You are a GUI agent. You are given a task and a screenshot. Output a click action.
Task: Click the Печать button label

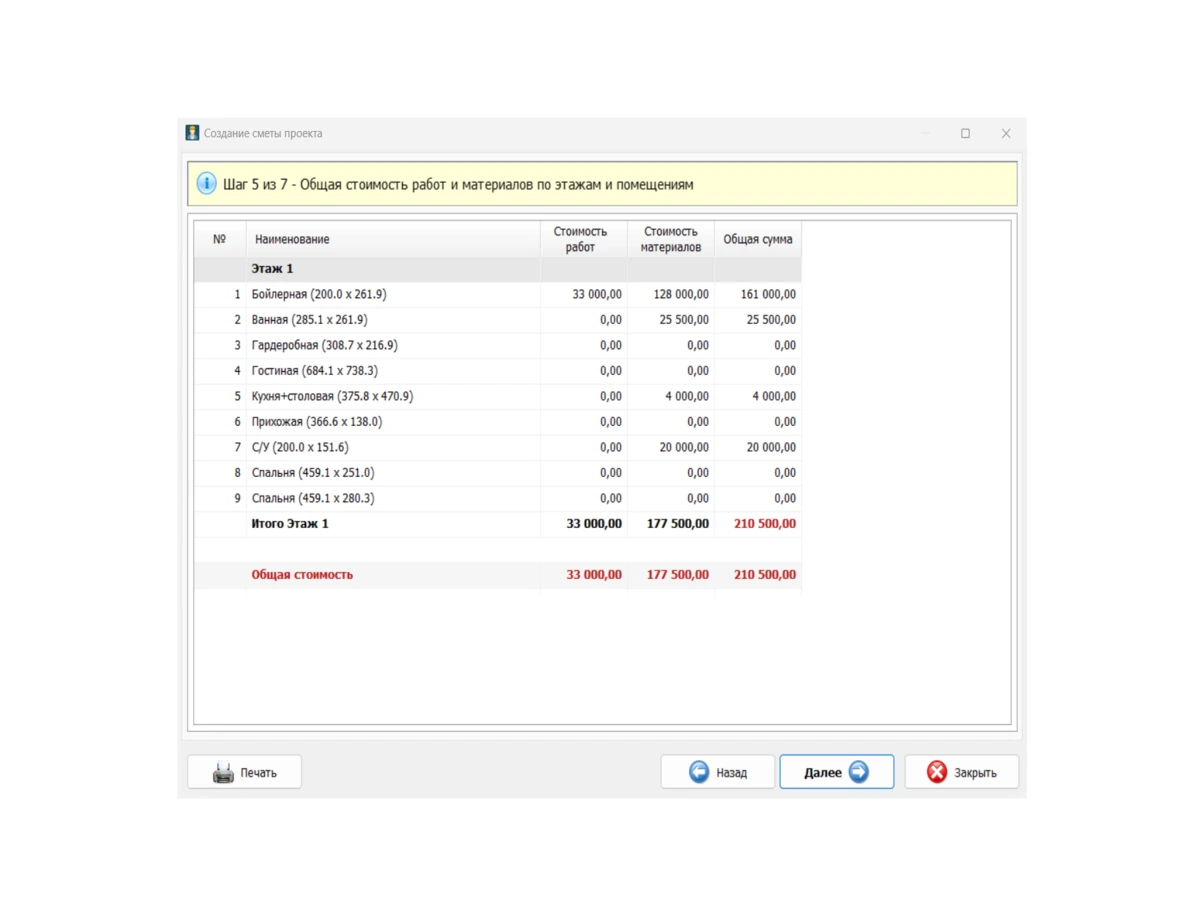[258, 773]
